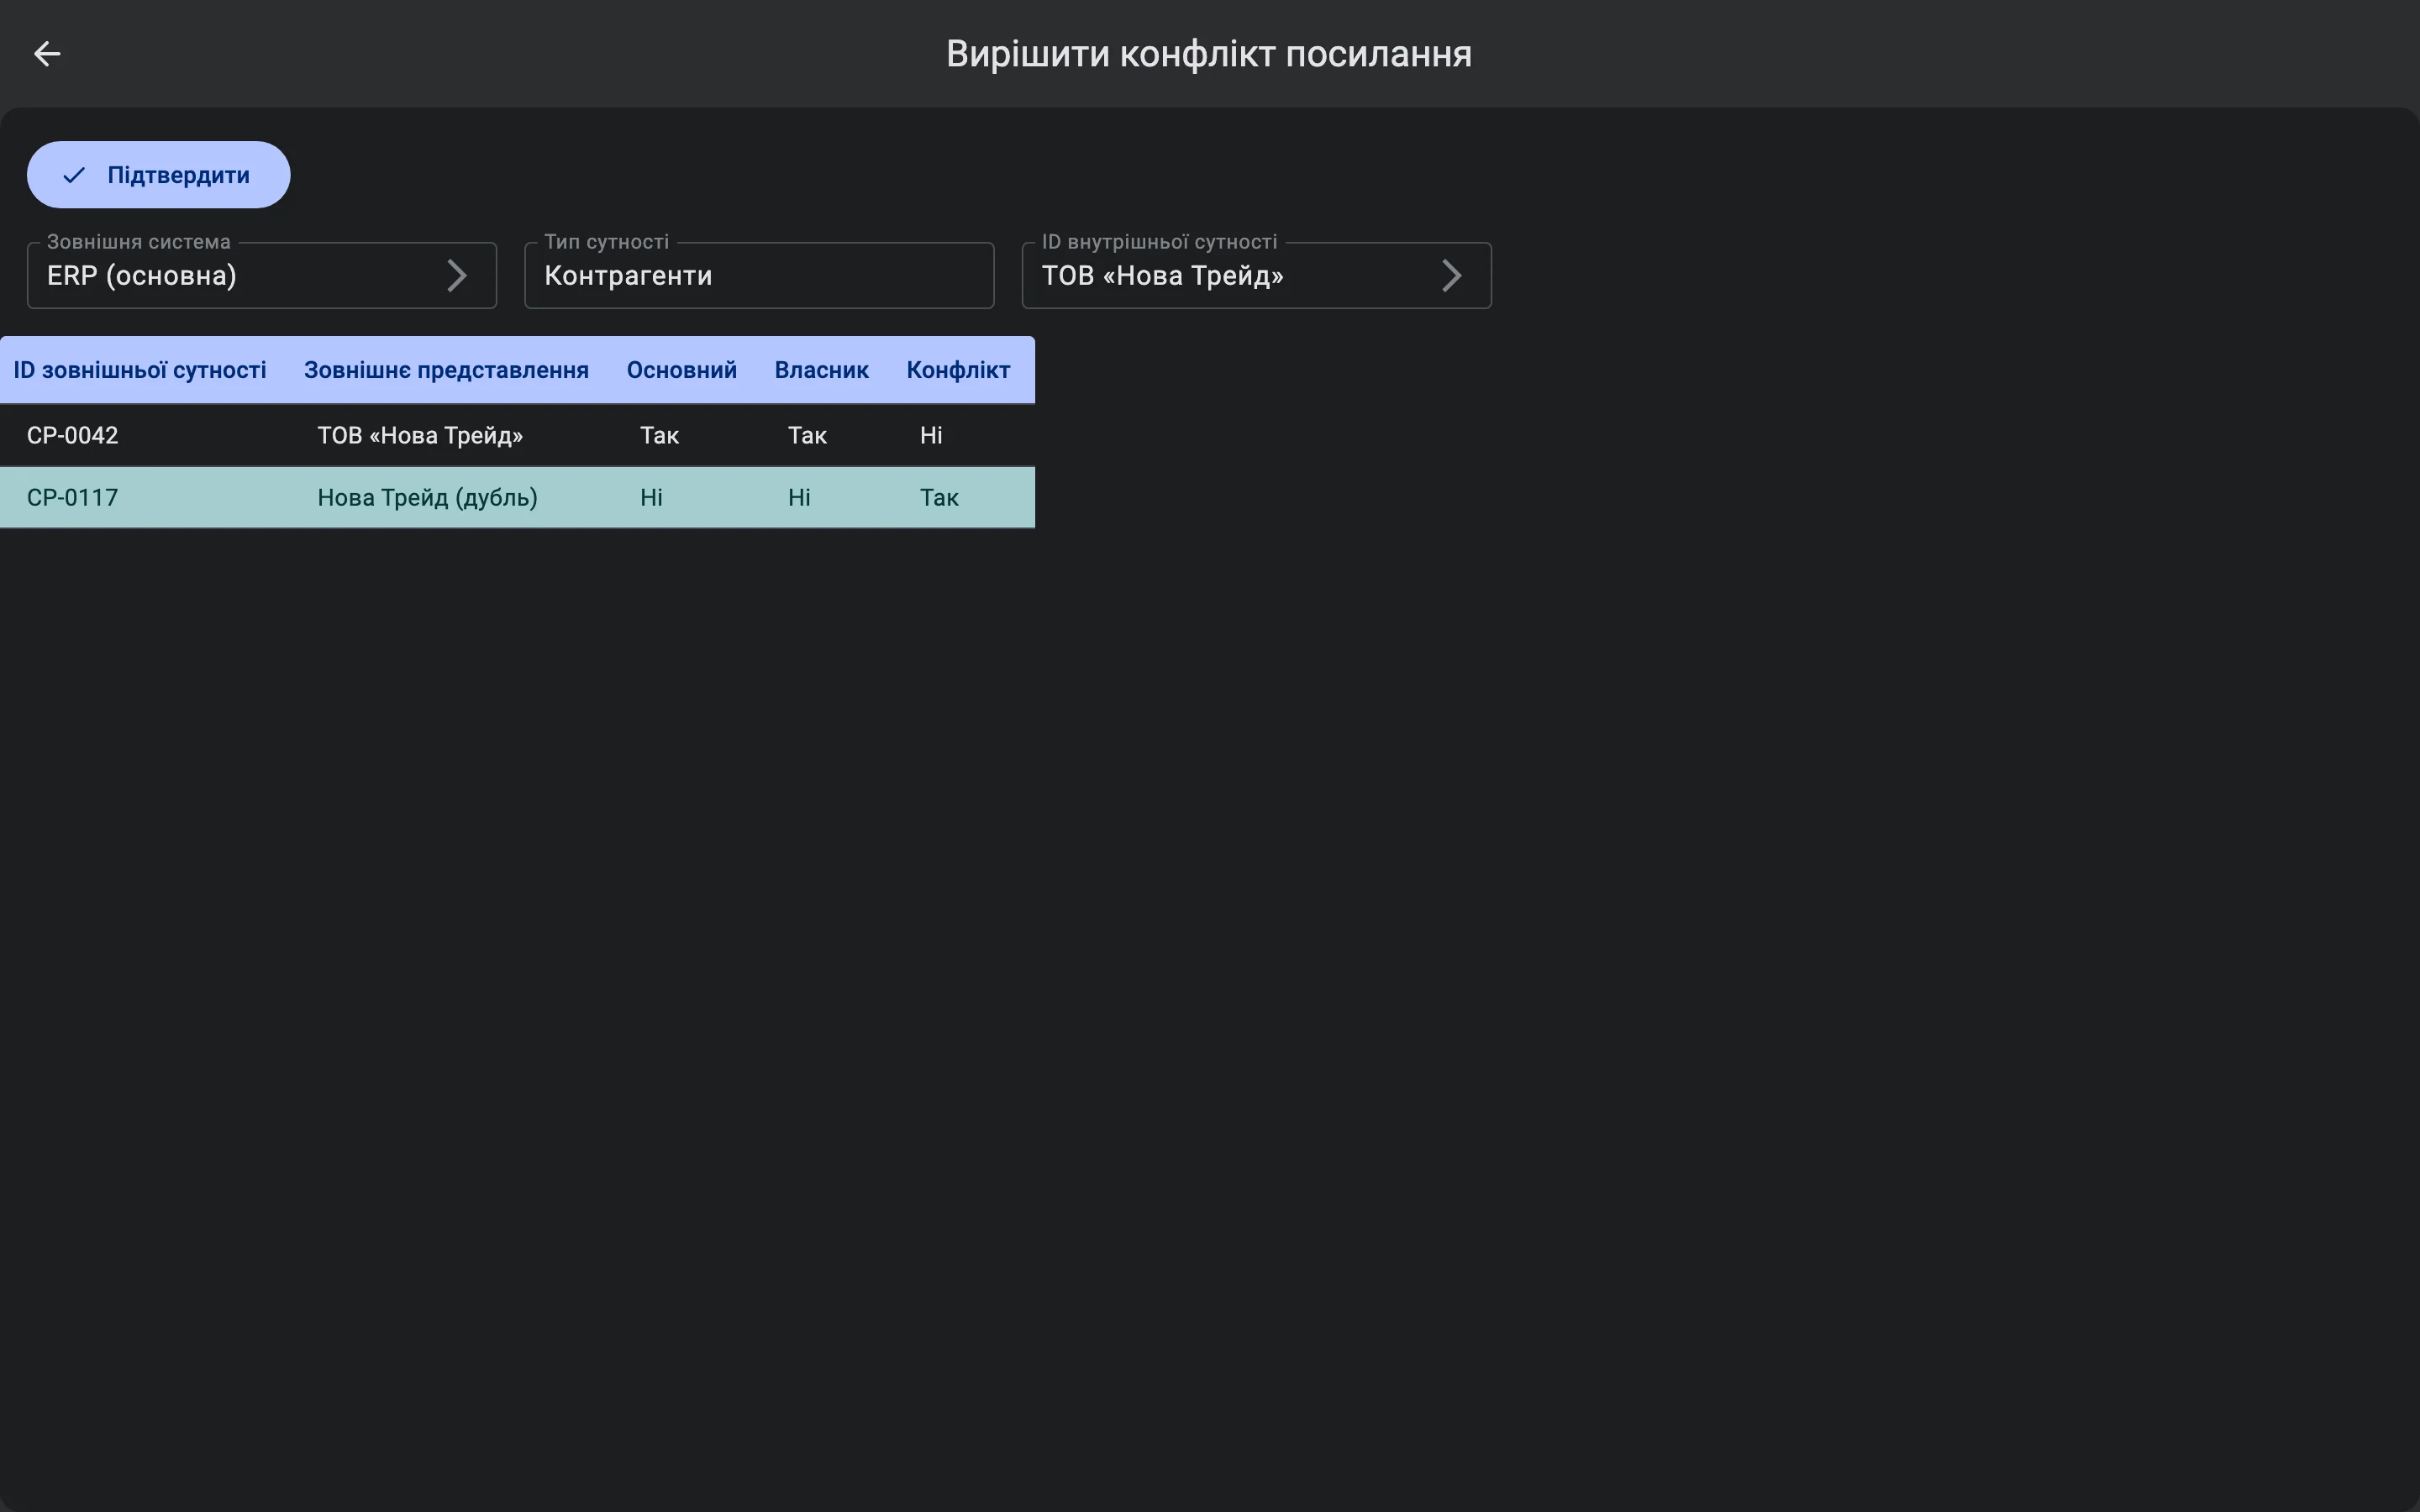Click Конфлікт value Так in CP-0117 row
Screen dimensions: 2420x1512
939,497
